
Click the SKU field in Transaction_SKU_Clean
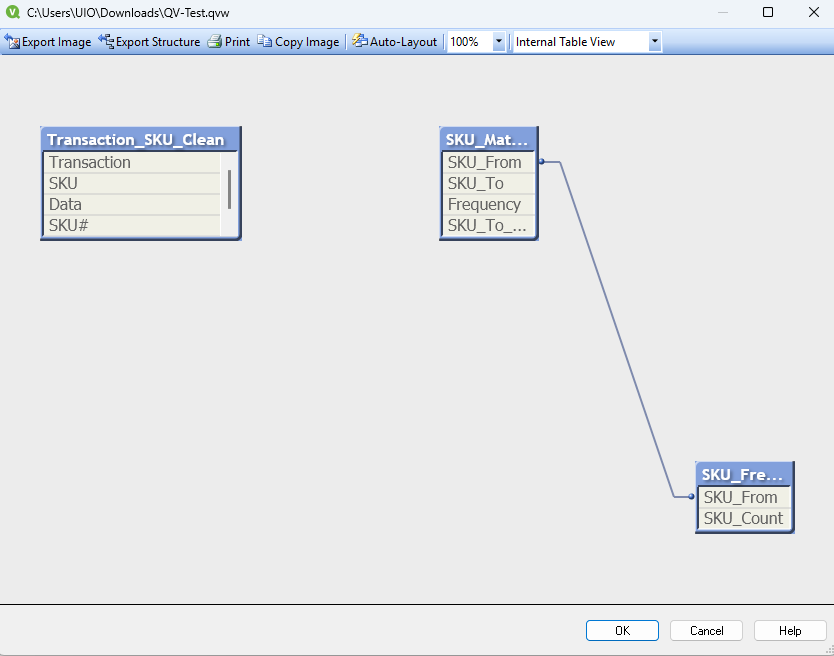click(x=131, y=184)
